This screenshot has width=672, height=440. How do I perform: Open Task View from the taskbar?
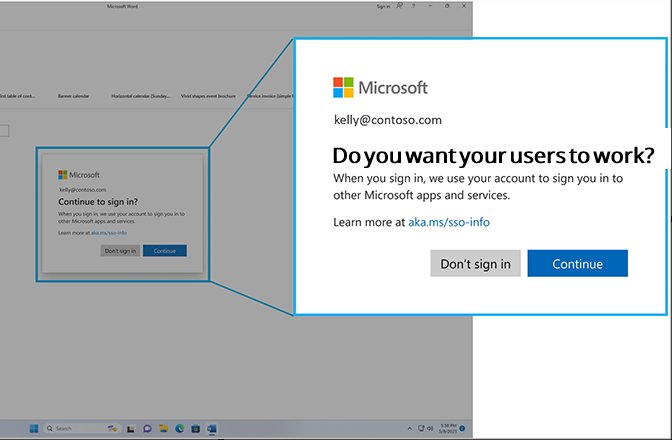coord(131,428)
